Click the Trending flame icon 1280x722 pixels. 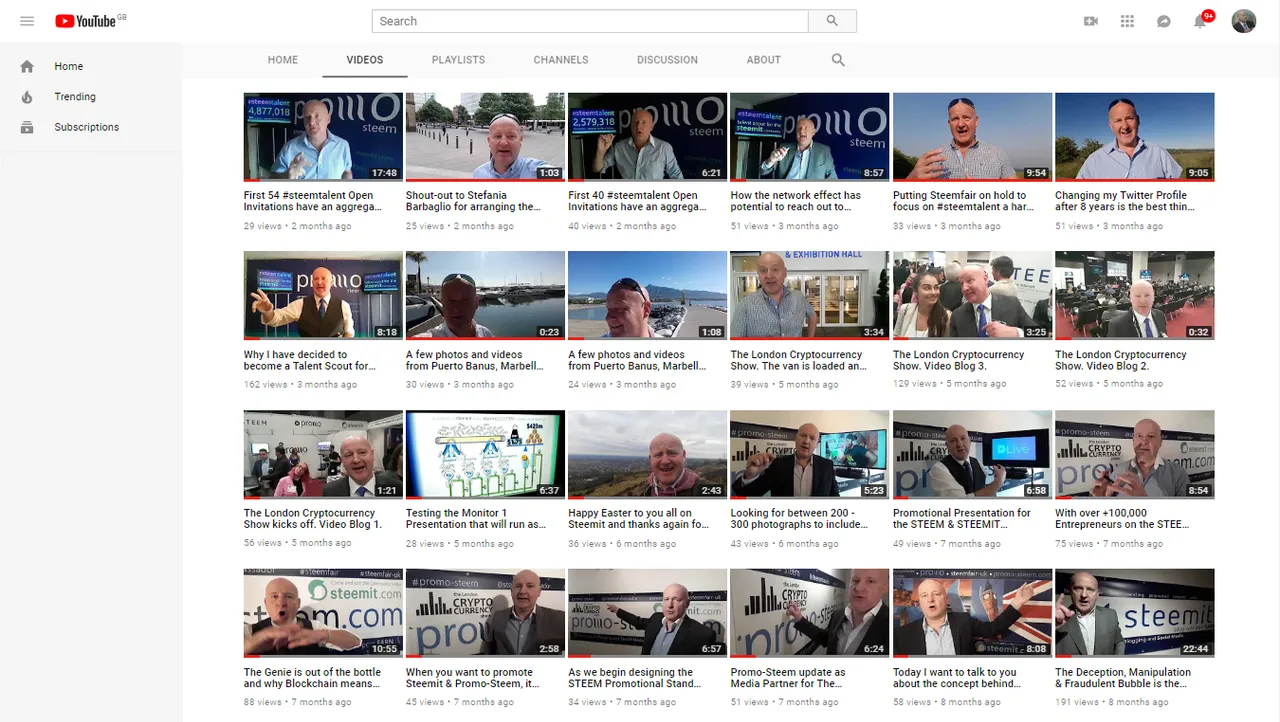27,97
